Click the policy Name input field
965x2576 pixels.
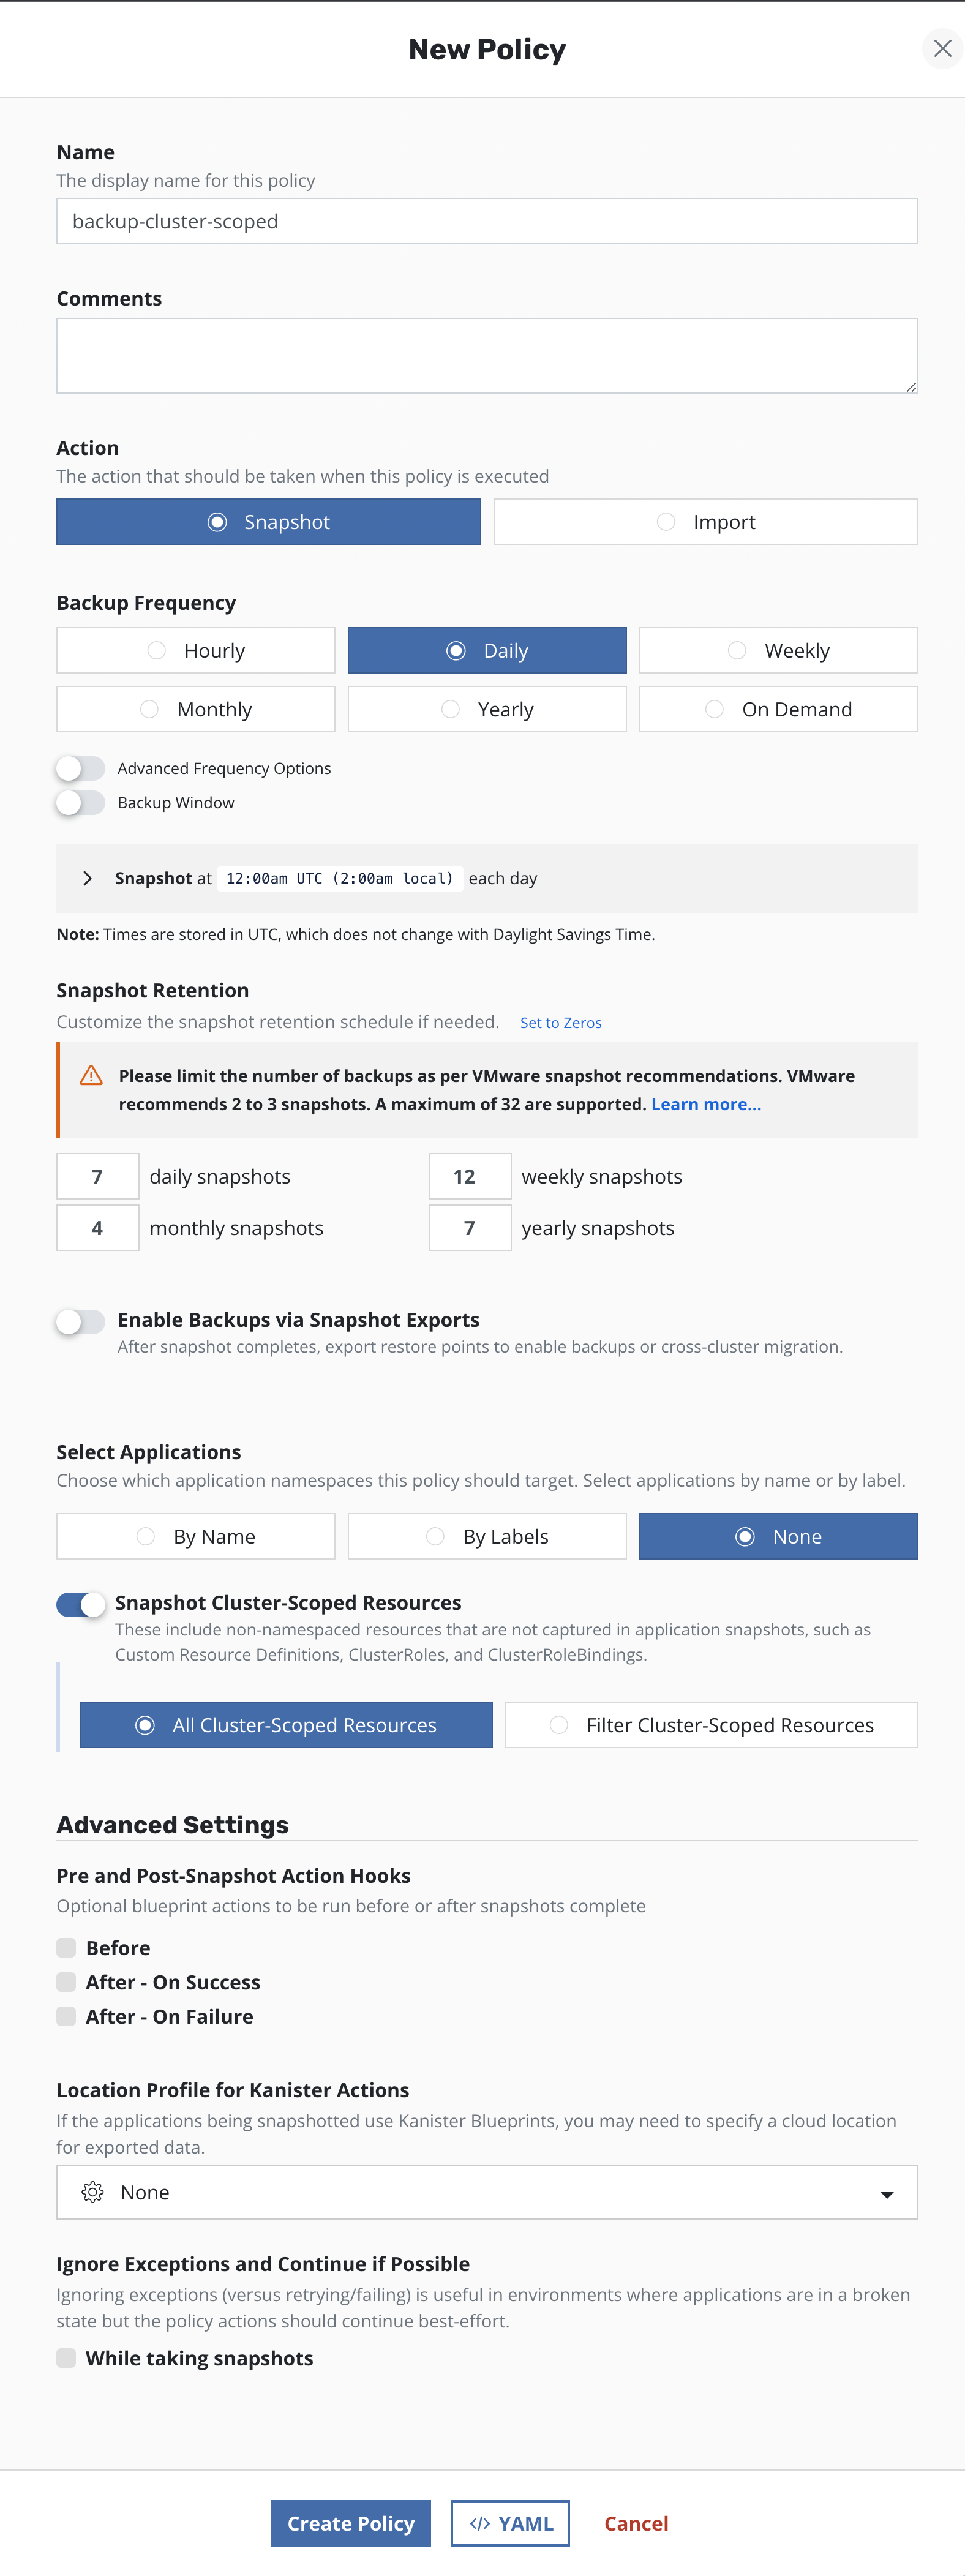487,221
